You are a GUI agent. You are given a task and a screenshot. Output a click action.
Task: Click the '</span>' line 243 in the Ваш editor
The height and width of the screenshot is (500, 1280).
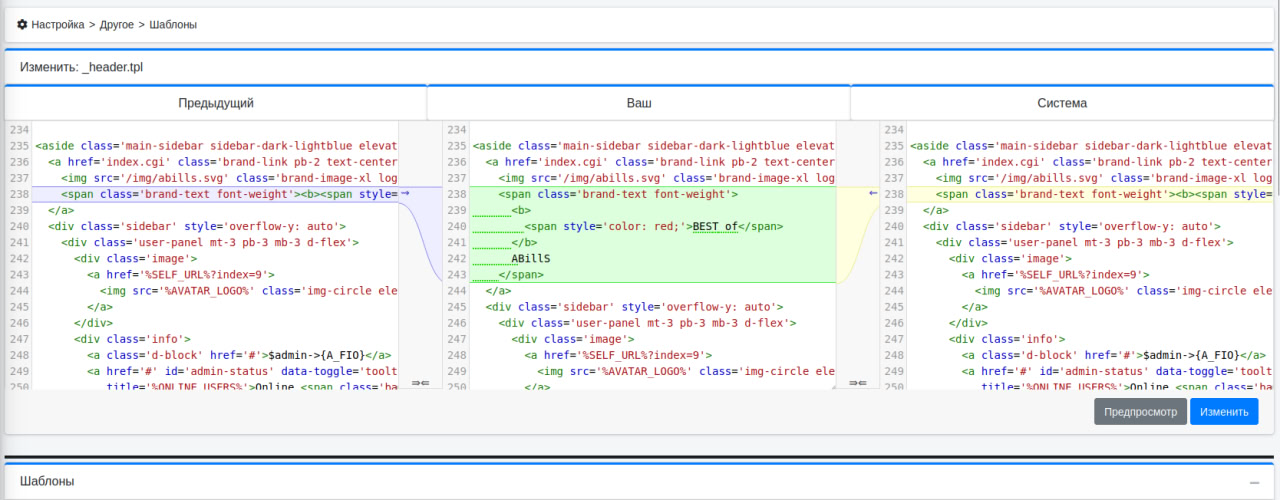coord(521,275)
